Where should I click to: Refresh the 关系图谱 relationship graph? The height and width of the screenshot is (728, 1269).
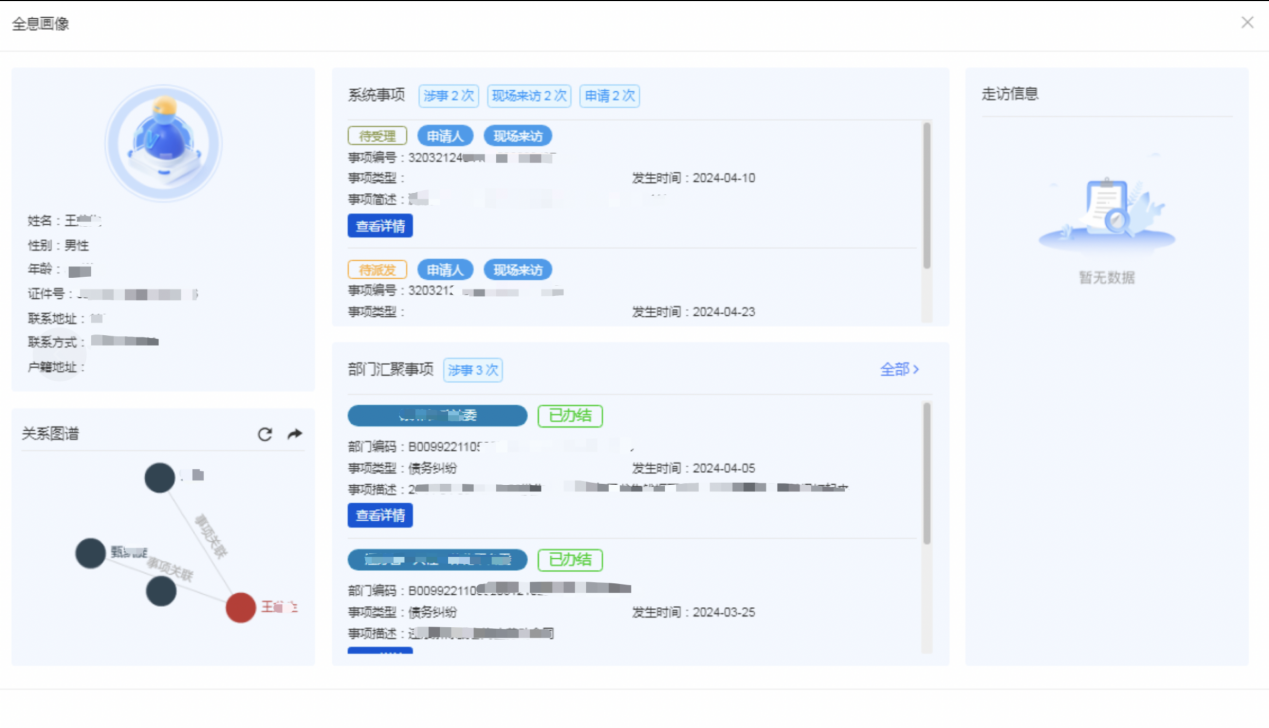click(x=265, y=434)
